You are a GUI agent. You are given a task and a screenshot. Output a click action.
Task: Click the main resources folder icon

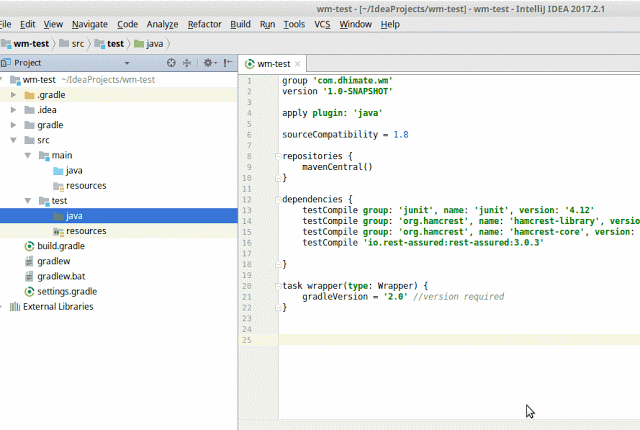(x=58, y=186)
